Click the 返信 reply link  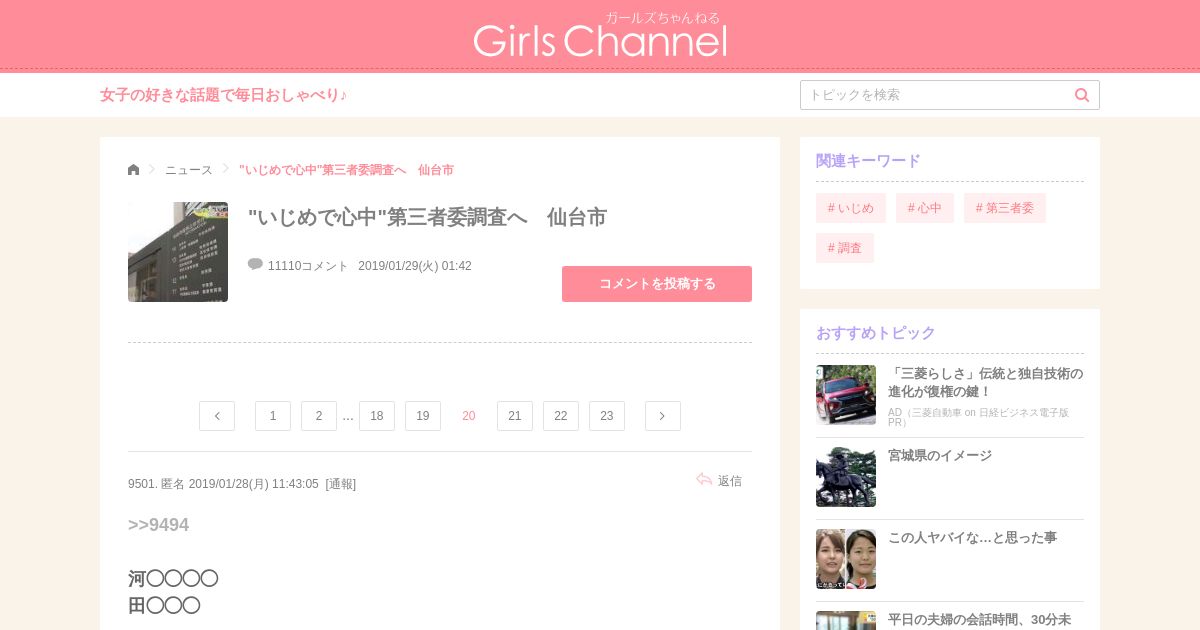click(730, 481)
